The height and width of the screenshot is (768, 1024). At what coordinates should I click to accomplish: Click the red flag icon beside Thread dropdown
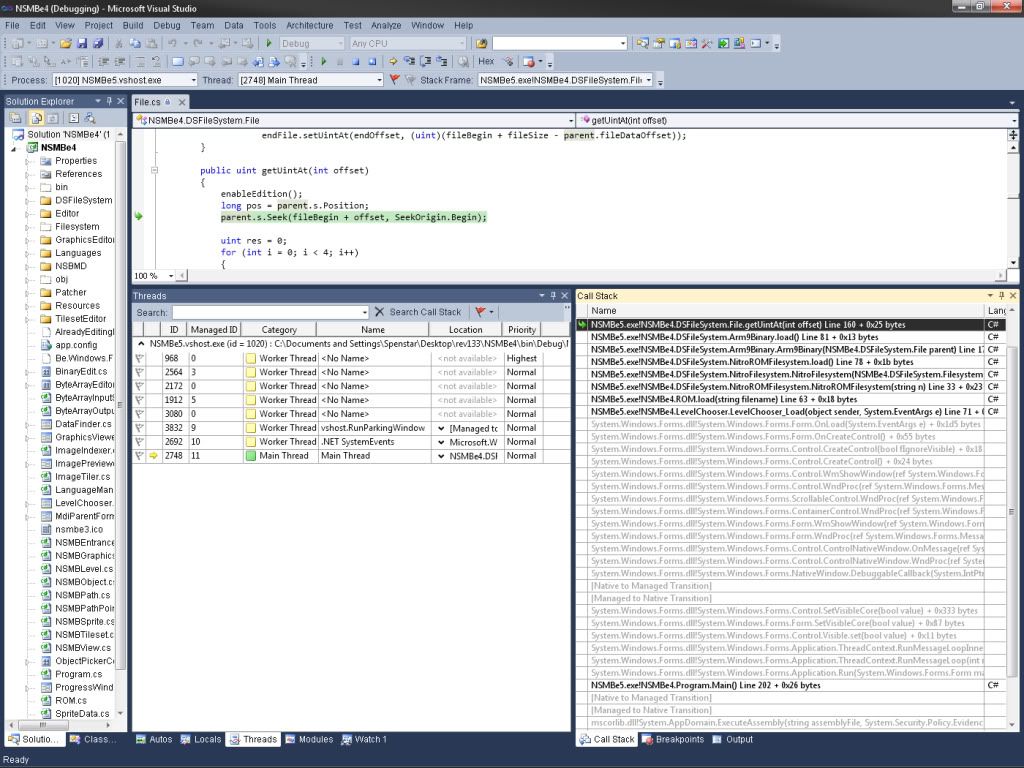point(394,80)
